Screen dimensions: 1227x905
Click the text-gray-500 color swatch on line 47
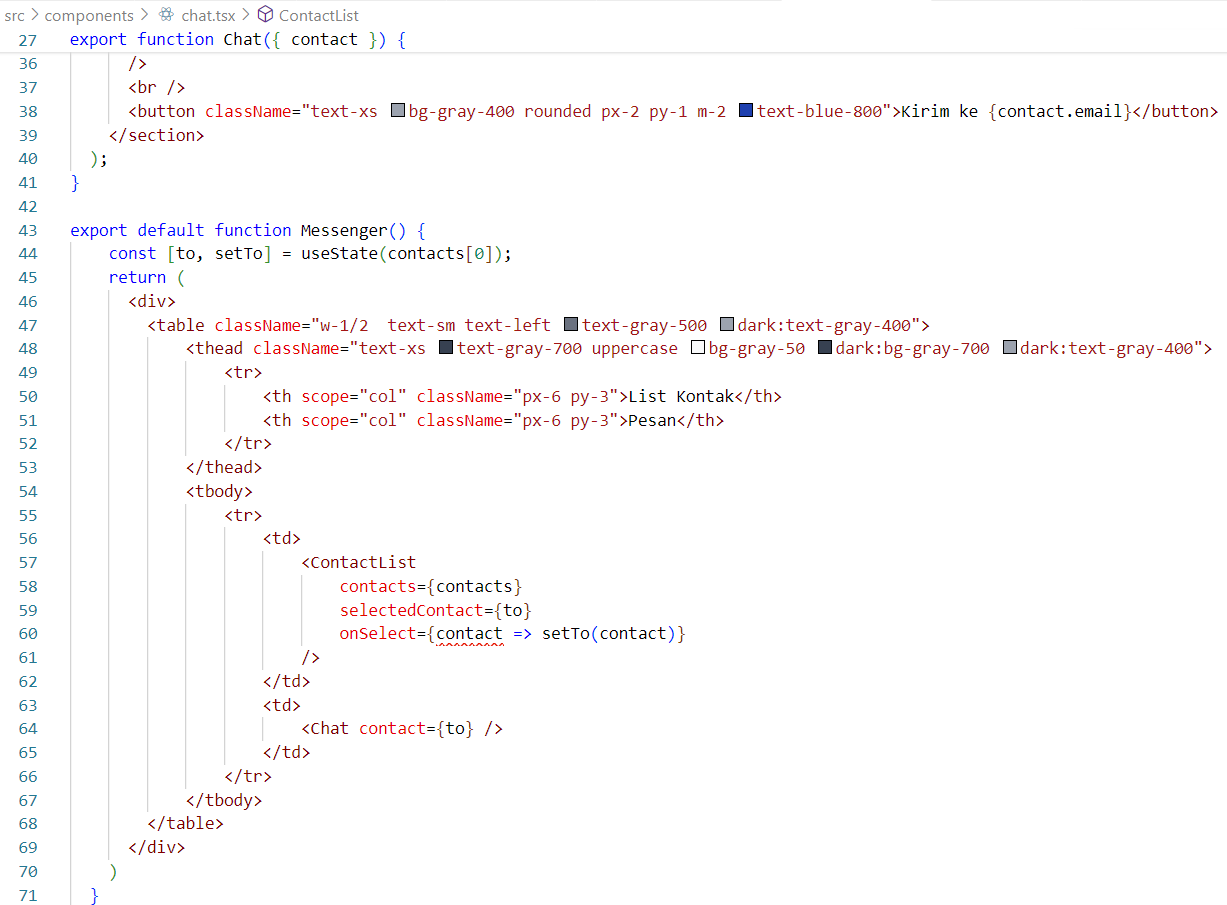click(x=571, y=325)
